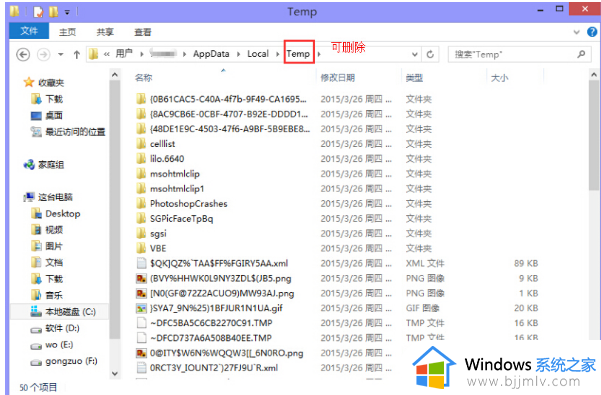This screenshot has width=601, height=395.
Task: Open 最近访问的位置 in sidebar
Action: tap(75, 132)
